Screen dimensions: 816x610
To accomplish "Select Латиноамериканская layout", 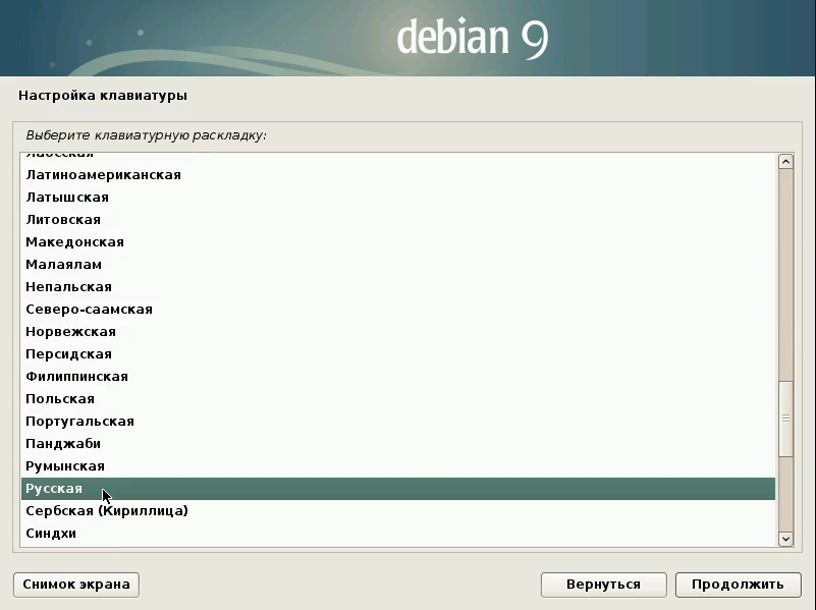I will 103,175.
